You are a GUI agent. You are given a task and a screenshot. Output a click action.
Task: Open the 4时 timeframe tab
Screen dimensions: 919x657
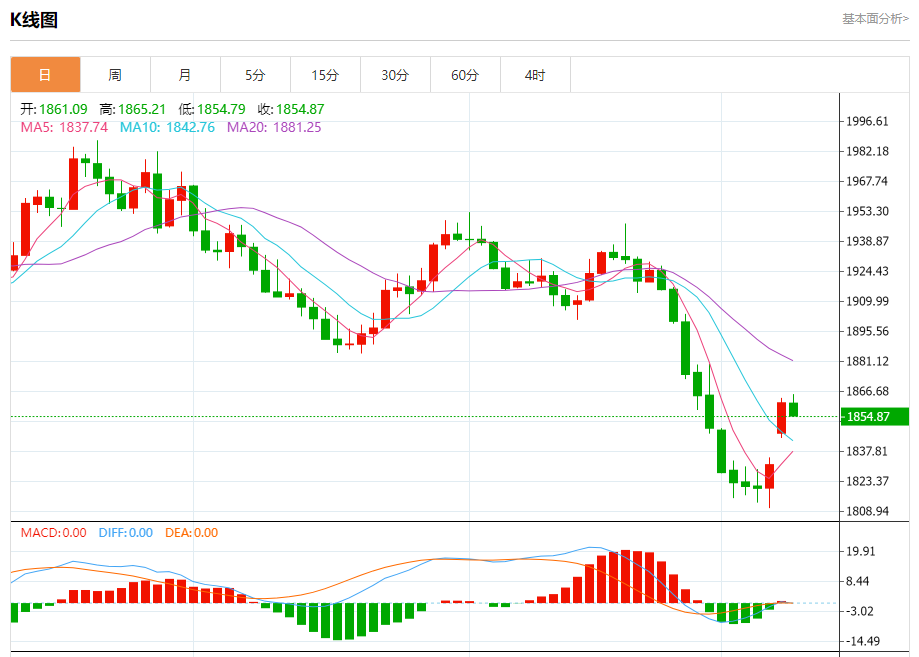click(x=535, y=74)
